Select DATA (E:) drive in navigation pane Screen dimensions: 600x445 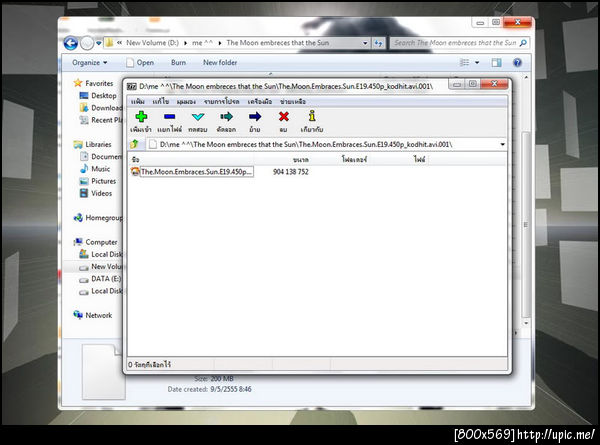coord(100,279)
